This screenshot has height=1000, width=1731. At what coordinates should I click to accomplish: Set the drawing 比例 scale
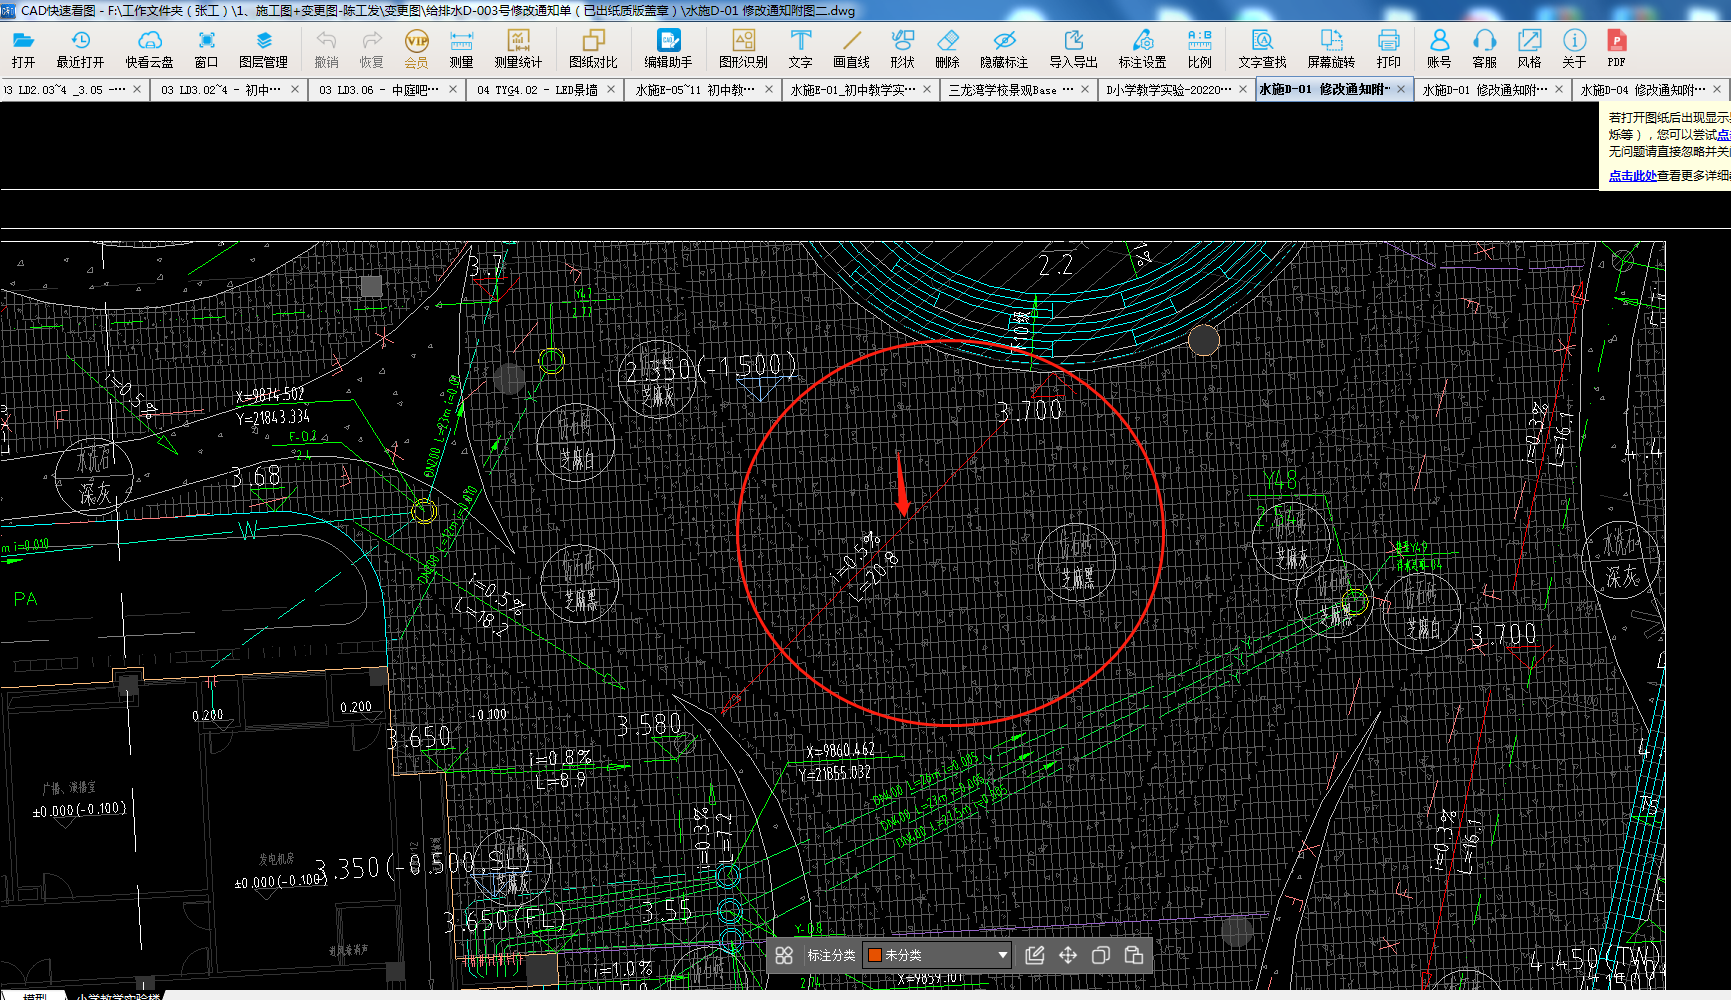pyautogui.click(x=1199, y=49)
